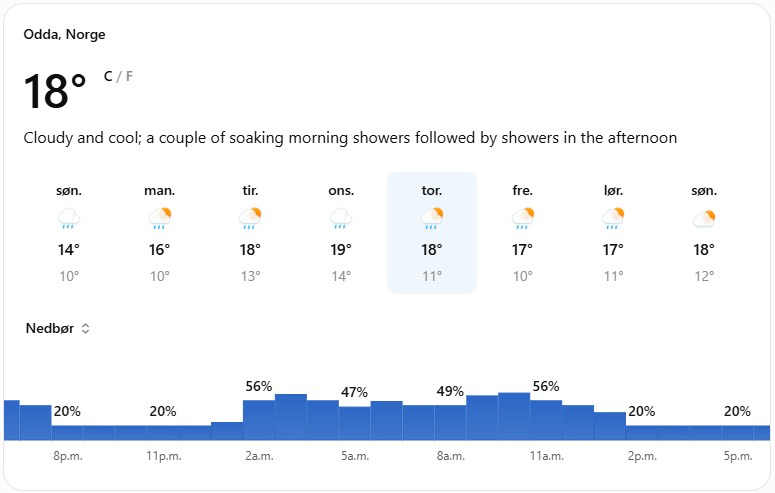Click the first Sunday rain cloud icon
775x493 pixels.
pos(69,218)
